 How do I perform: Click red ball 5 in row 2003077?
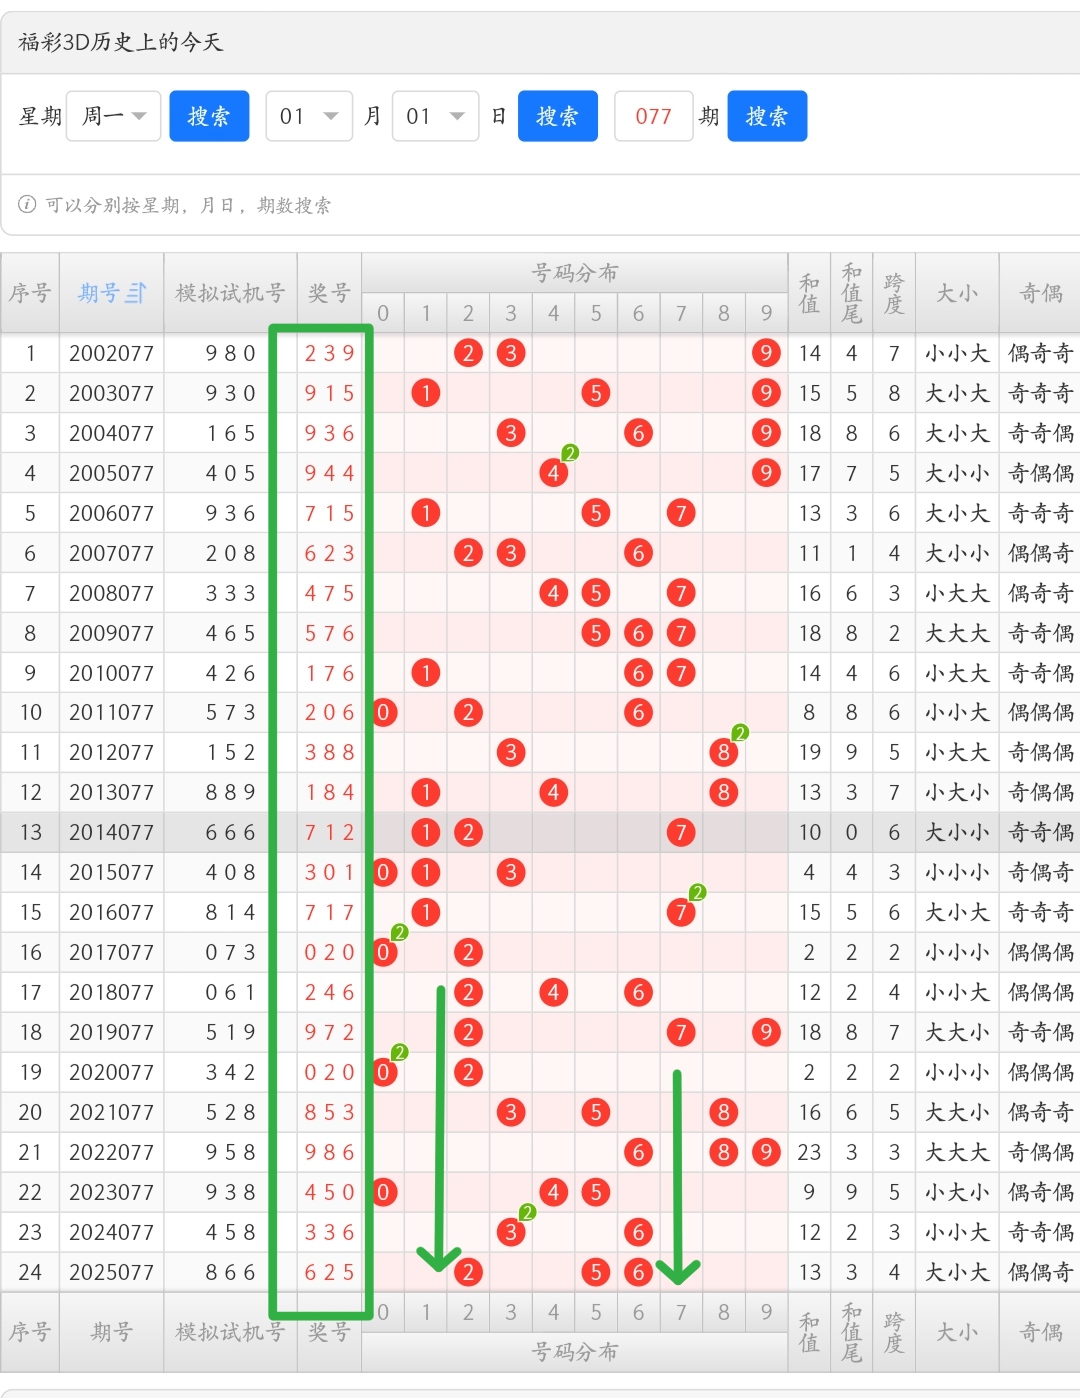click(596, 393)
